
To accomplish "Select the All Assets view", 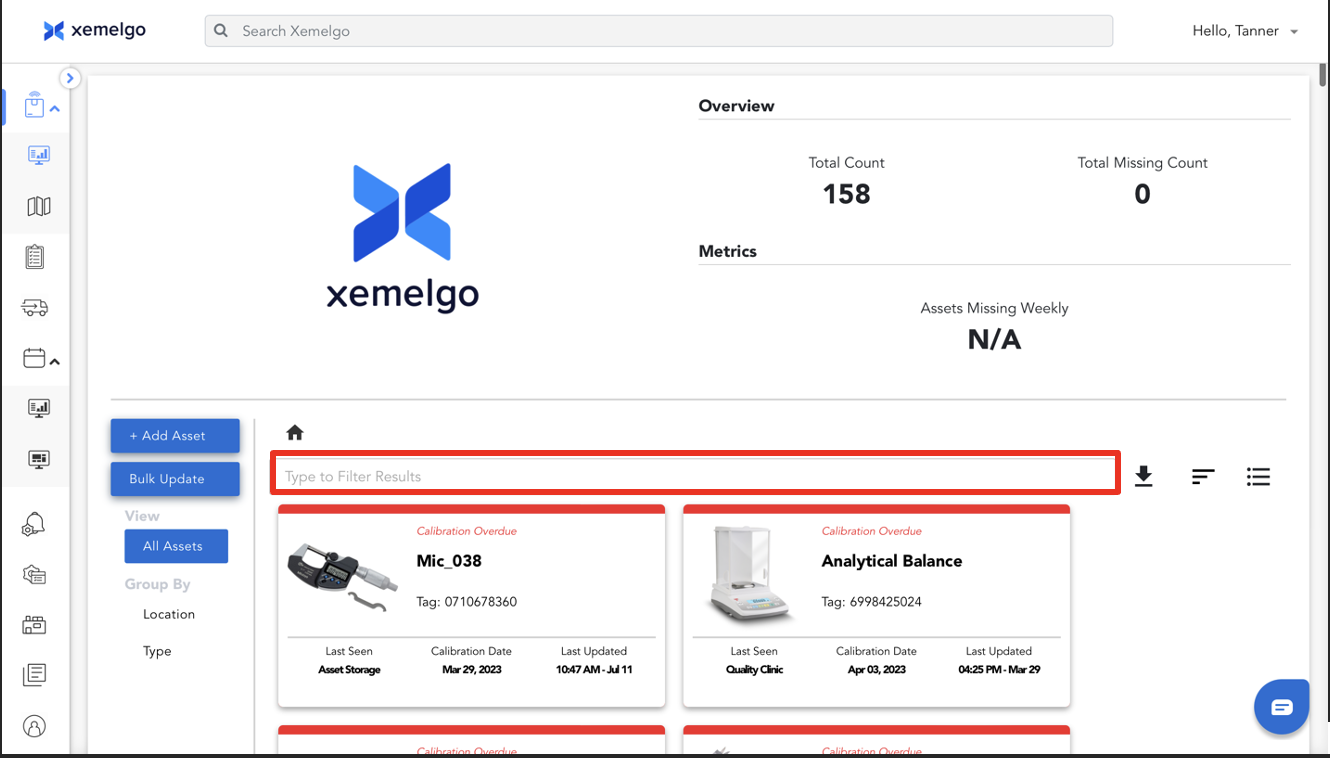I will point(176,546).
